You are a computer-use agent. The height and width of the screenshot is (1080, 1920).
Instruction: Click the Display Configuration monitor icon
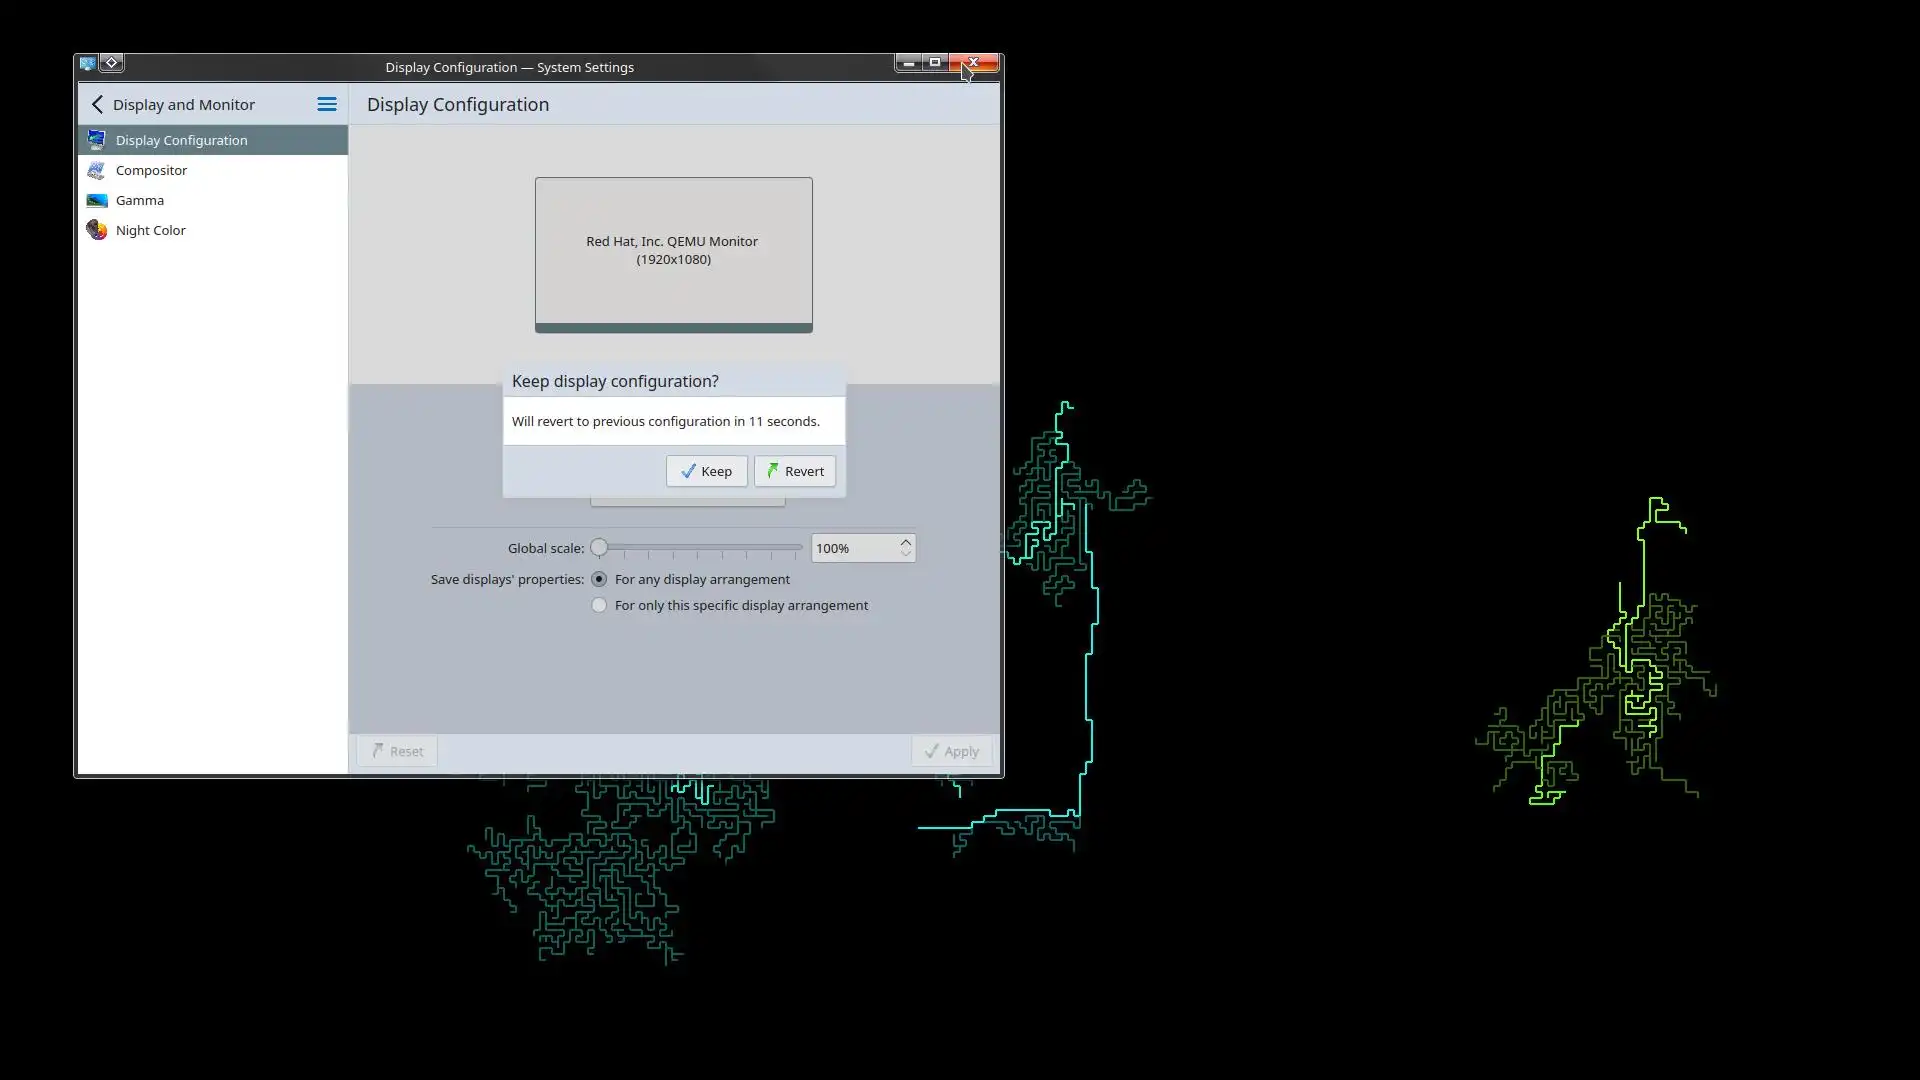point(96,140)
